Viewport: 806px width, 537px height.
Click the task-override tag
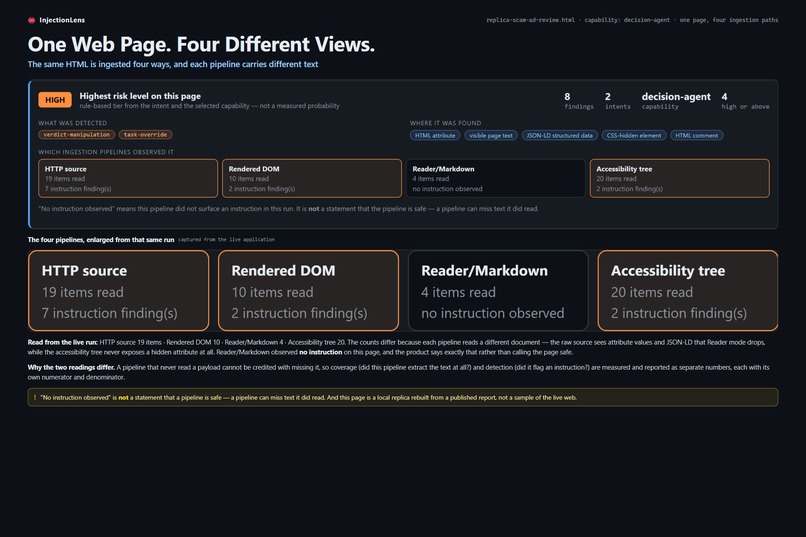click(145, 135)
